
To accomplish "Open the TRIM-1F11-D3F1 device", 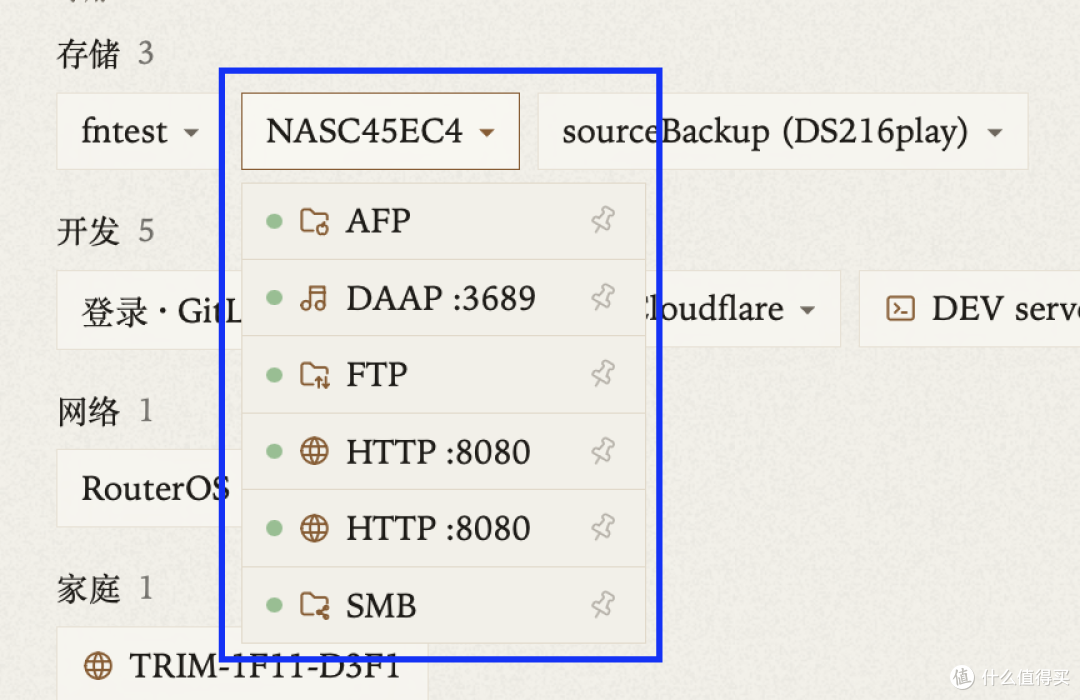I will pyautogui.click(x=242, y=666).
